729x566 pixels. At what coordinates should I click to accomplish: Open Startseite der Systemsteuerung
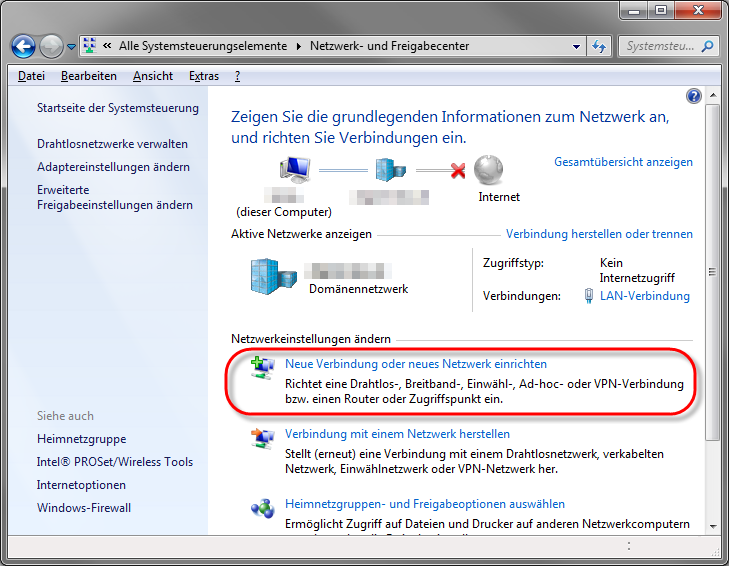coord(118,108)
